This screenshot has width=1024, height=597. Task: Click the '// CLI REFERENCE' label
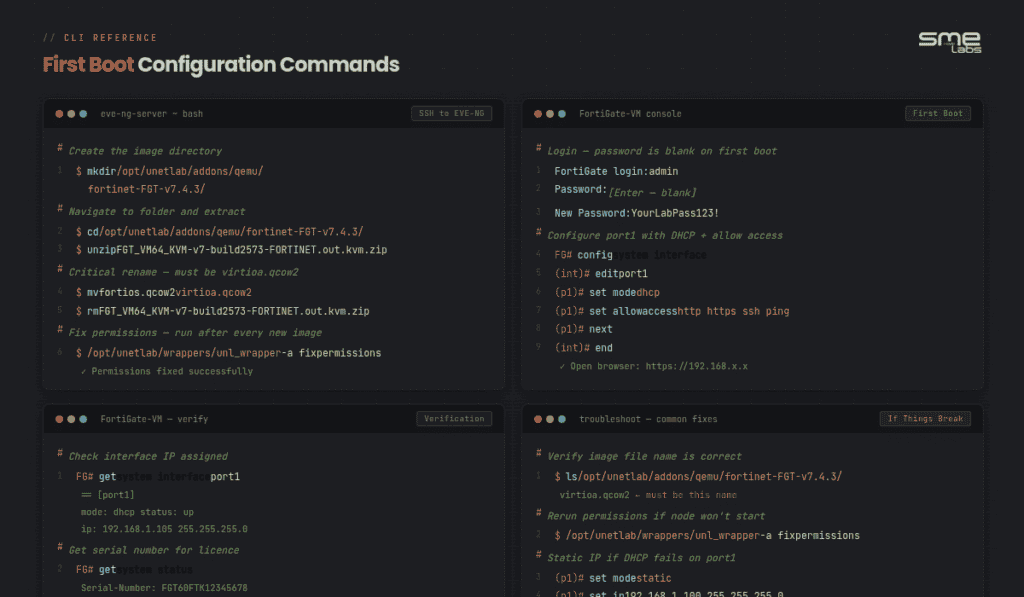100,38
